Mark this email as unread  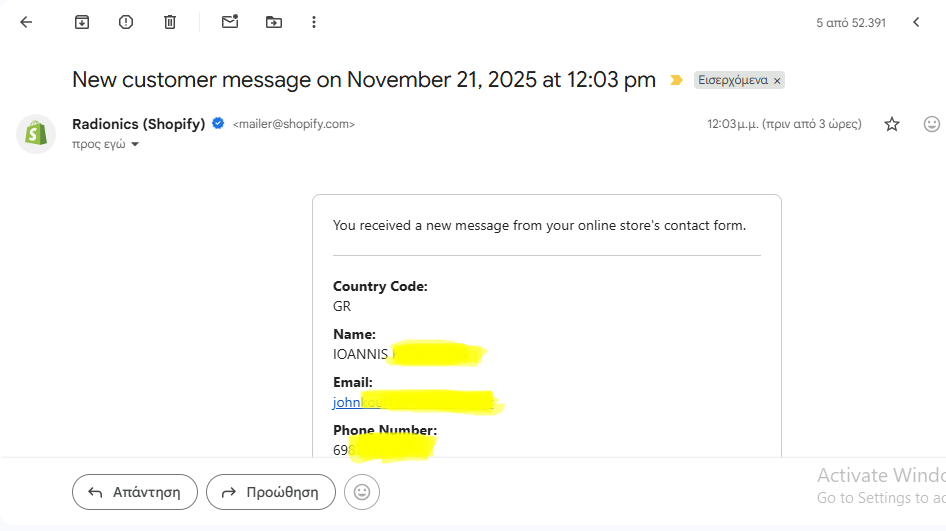[230, 22]
